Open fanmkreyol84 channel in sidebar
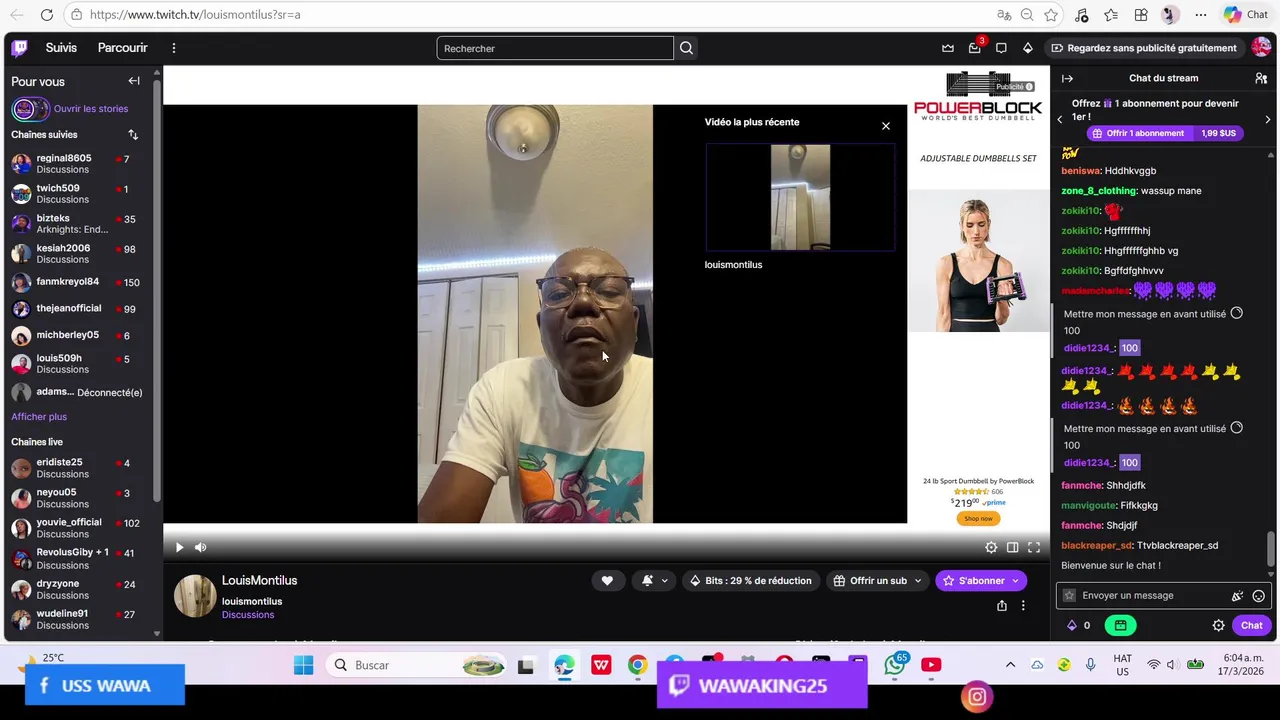 pos(76,283)
